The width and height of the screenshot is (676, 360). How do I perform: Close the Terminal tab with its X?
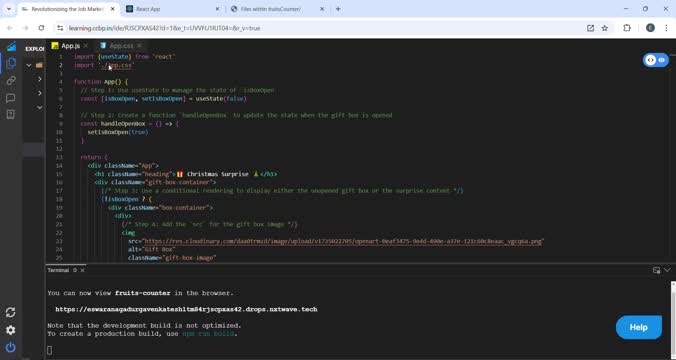82,270
